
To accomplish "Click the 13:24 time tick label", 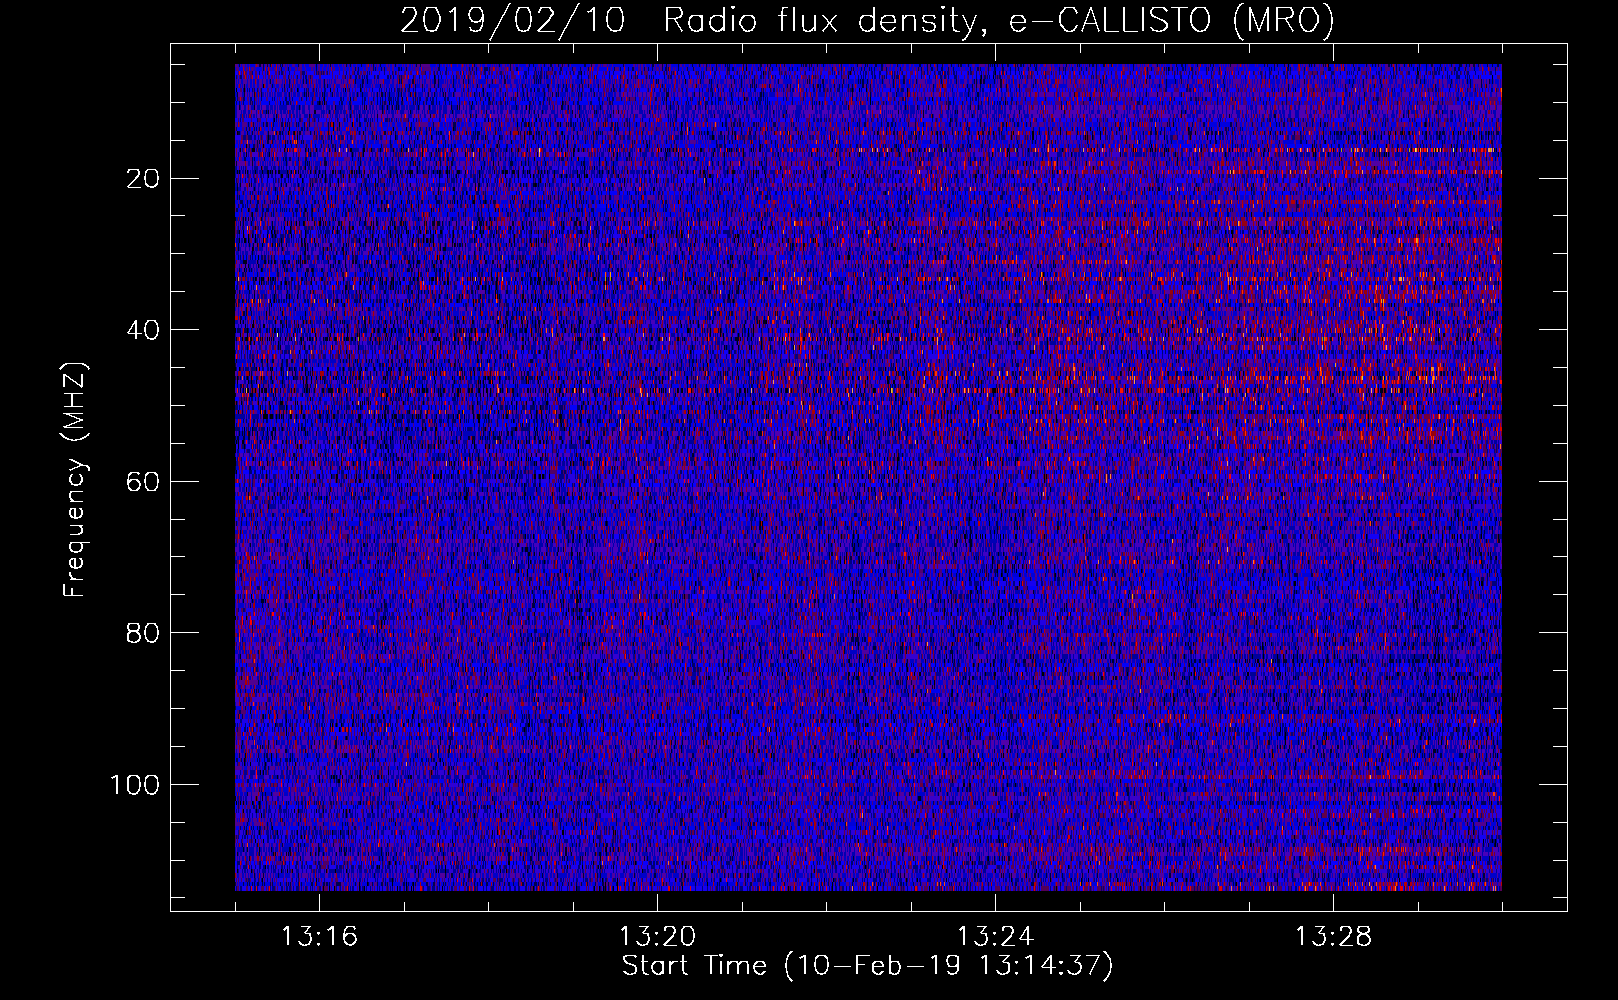I will (x=995, y=937).
